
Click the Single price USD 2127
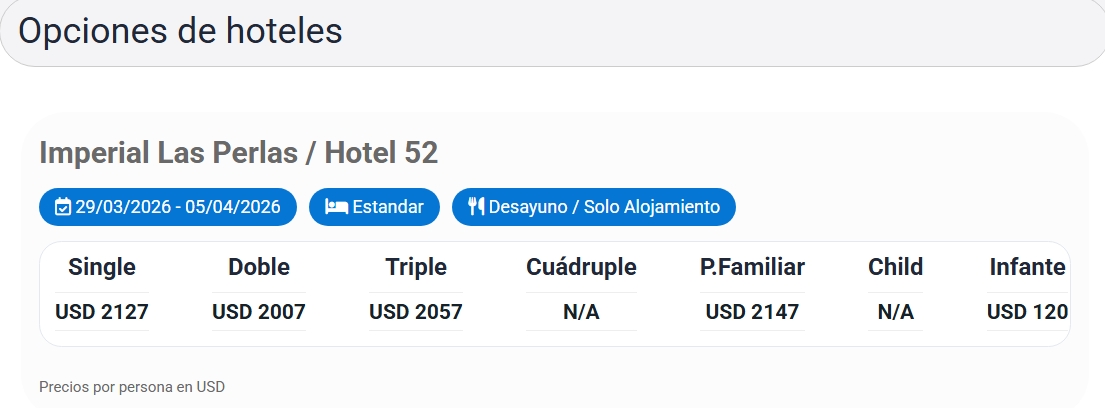(x=102, y=312)
